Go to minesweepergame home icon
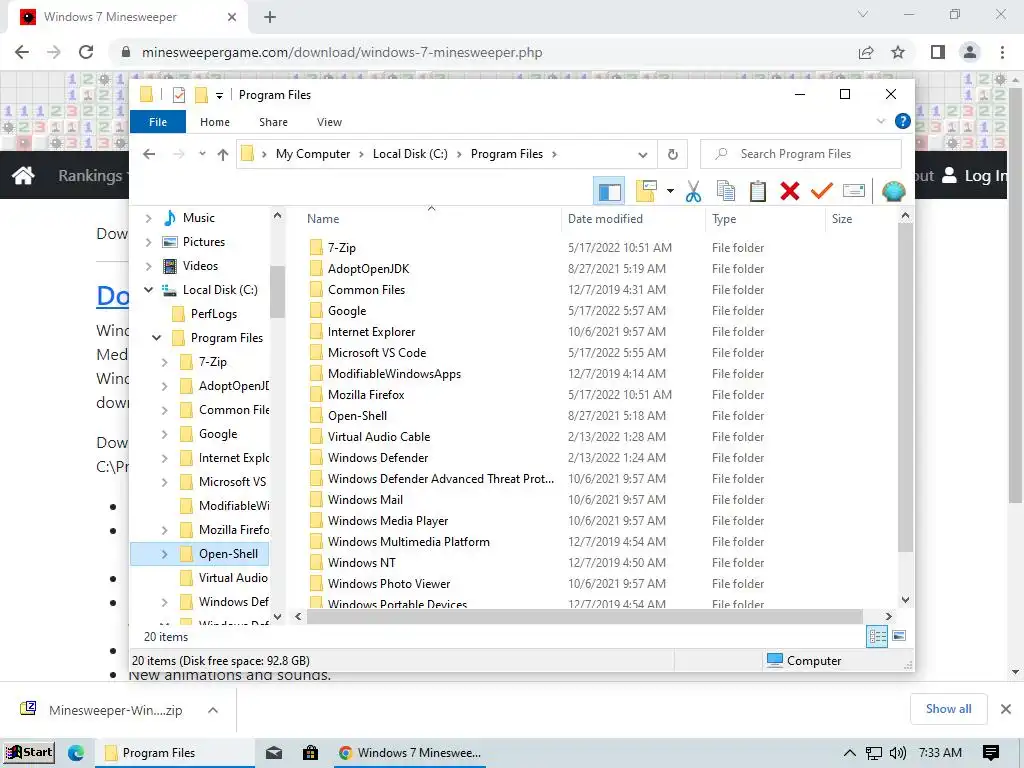 pyautogui.click(x=23, y=175)
